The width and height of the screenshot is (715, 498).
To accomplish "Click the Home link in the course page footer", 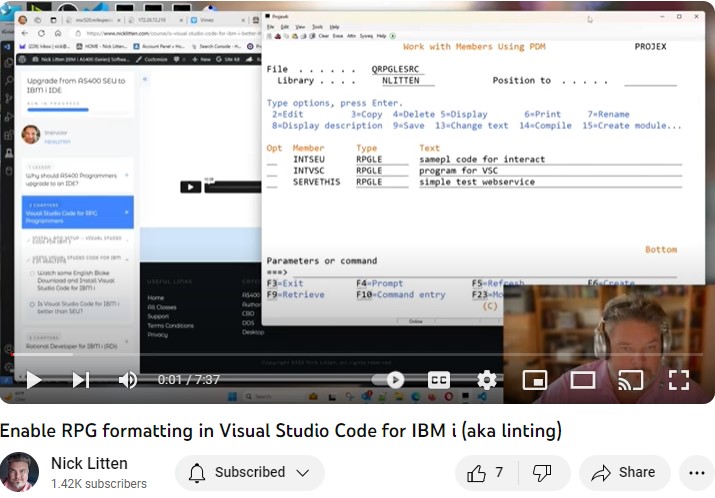I will (x=155, y=297).
